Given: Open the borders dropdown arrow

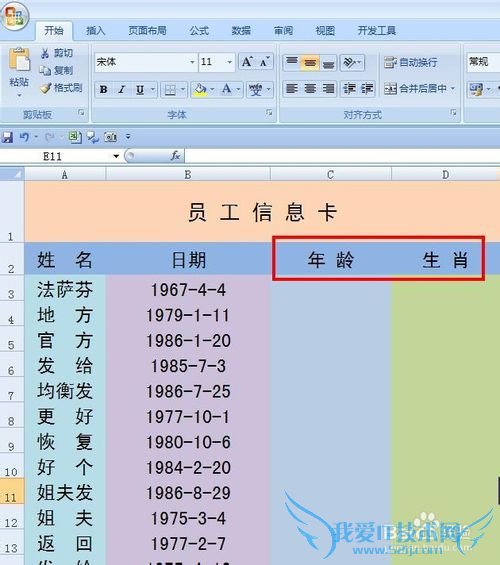Looking at the screenshot, I should coord(183,89).
